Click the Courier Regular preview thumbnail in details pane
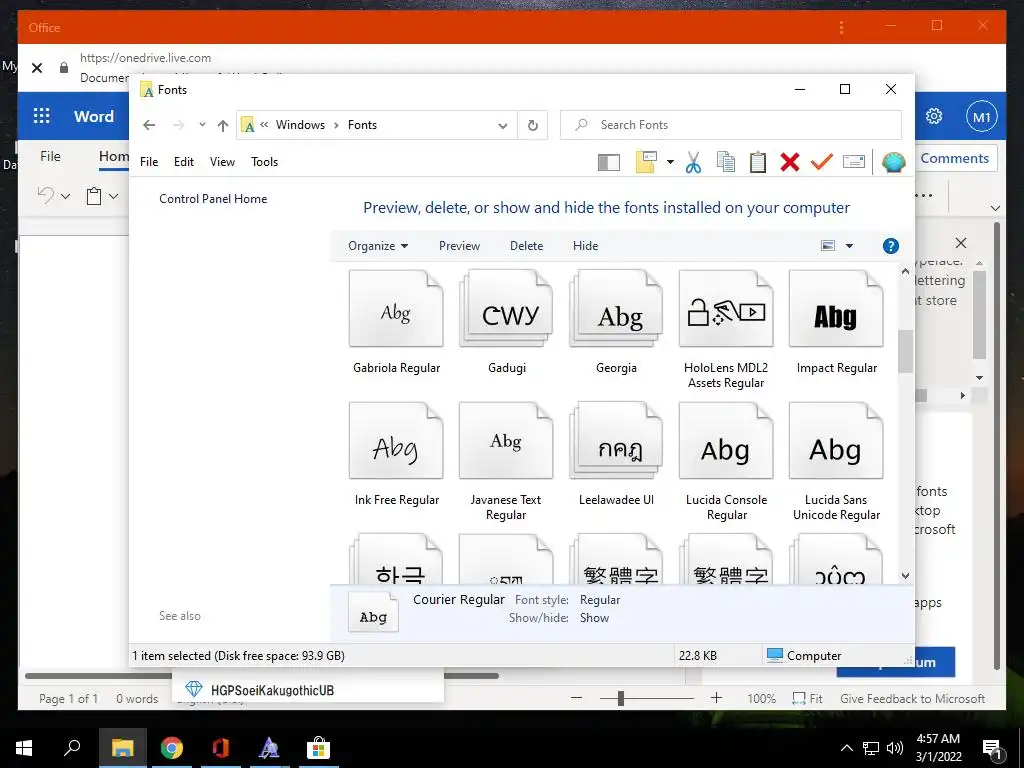The image size is (1024, 768). (373, 612)
